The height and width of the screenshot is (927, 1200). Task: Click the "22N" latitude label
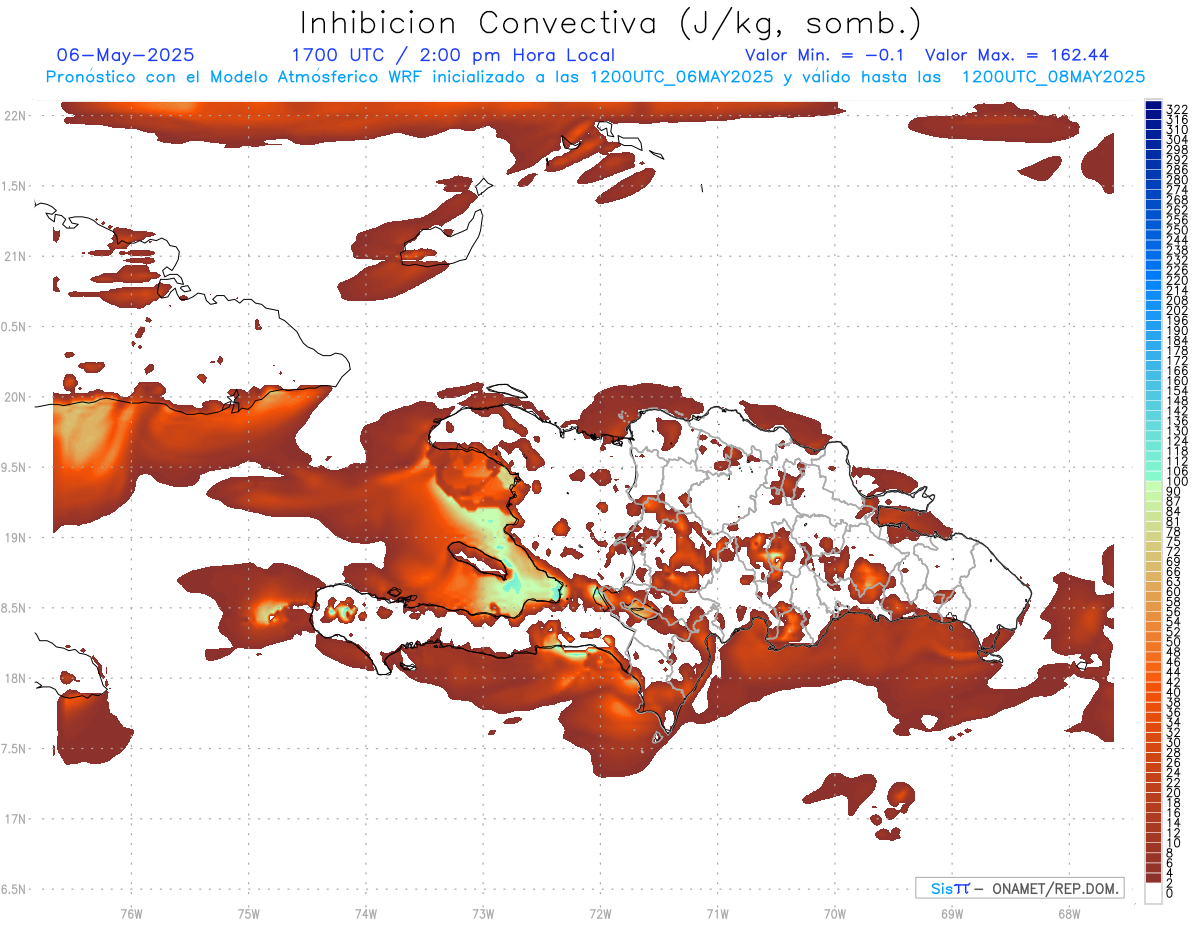pyautogui.click(x=15, y=115)
